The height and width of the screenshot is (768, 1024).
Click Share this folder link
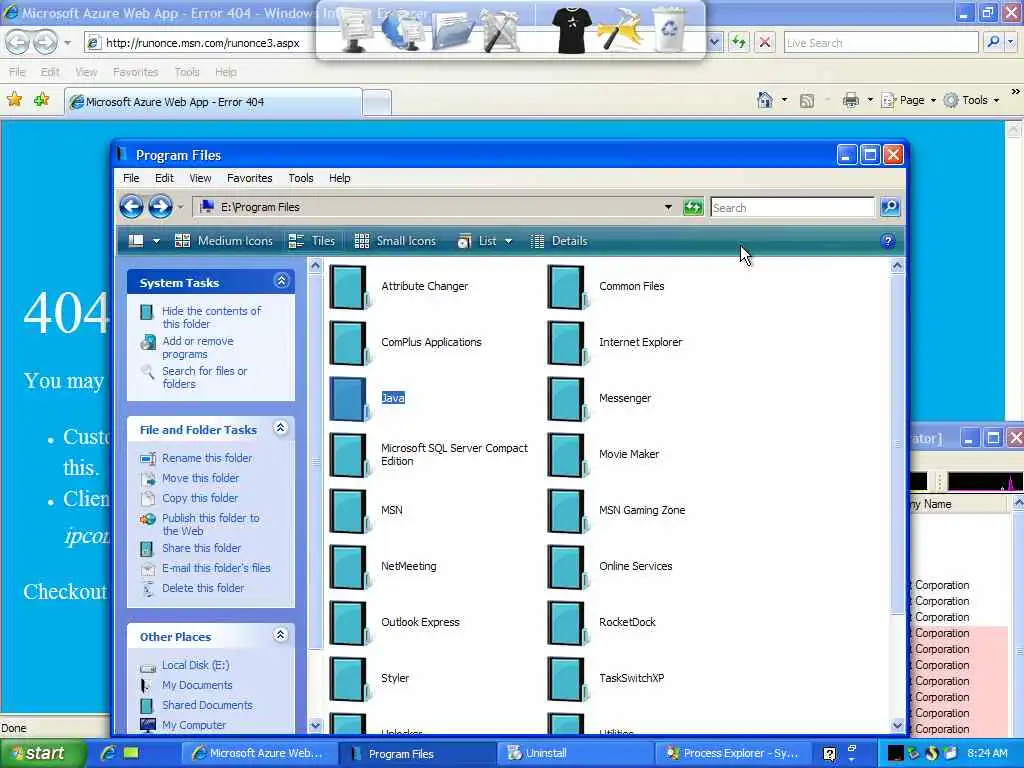[x=201, y=548]
